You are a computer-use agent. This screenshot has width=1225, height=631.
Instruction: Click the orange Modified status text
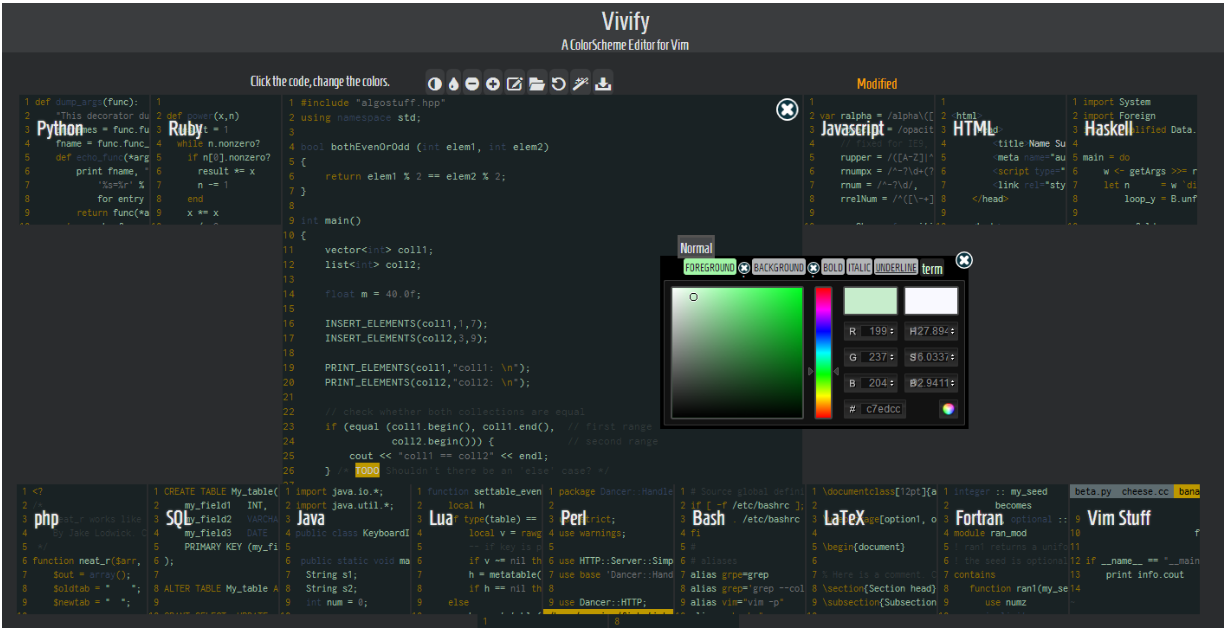tap(877, 84)
